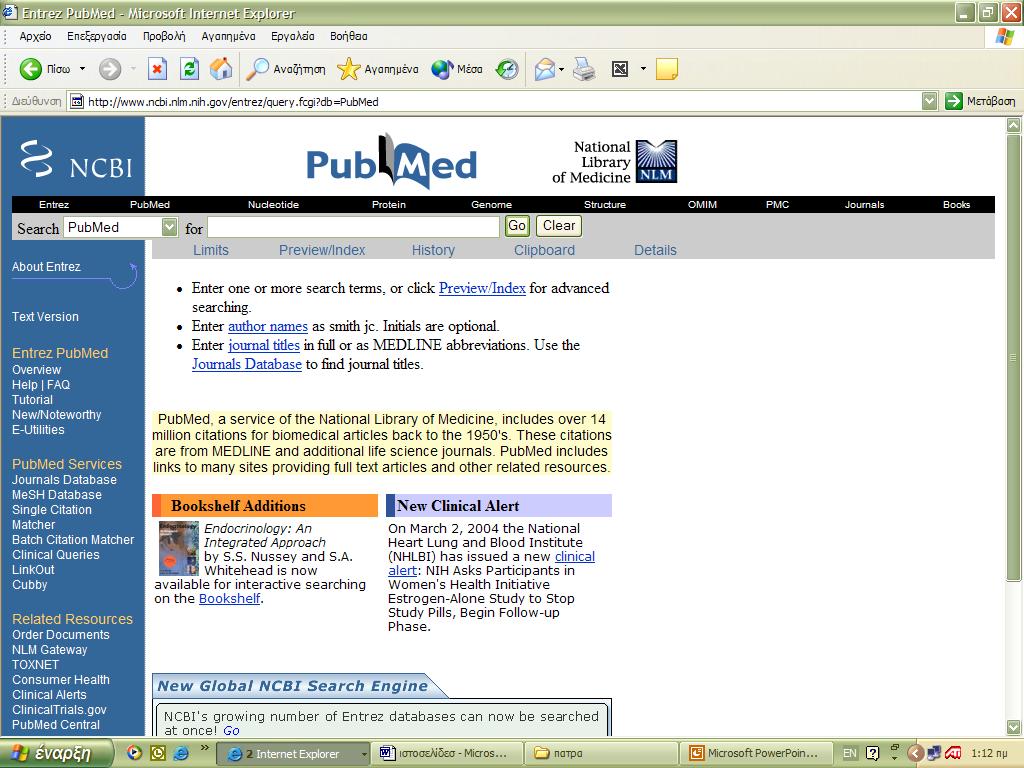The height and width of the screenshot is (768, 1024).
Task: Click the National Library of Medicine logo
Action: click(615, 161)
